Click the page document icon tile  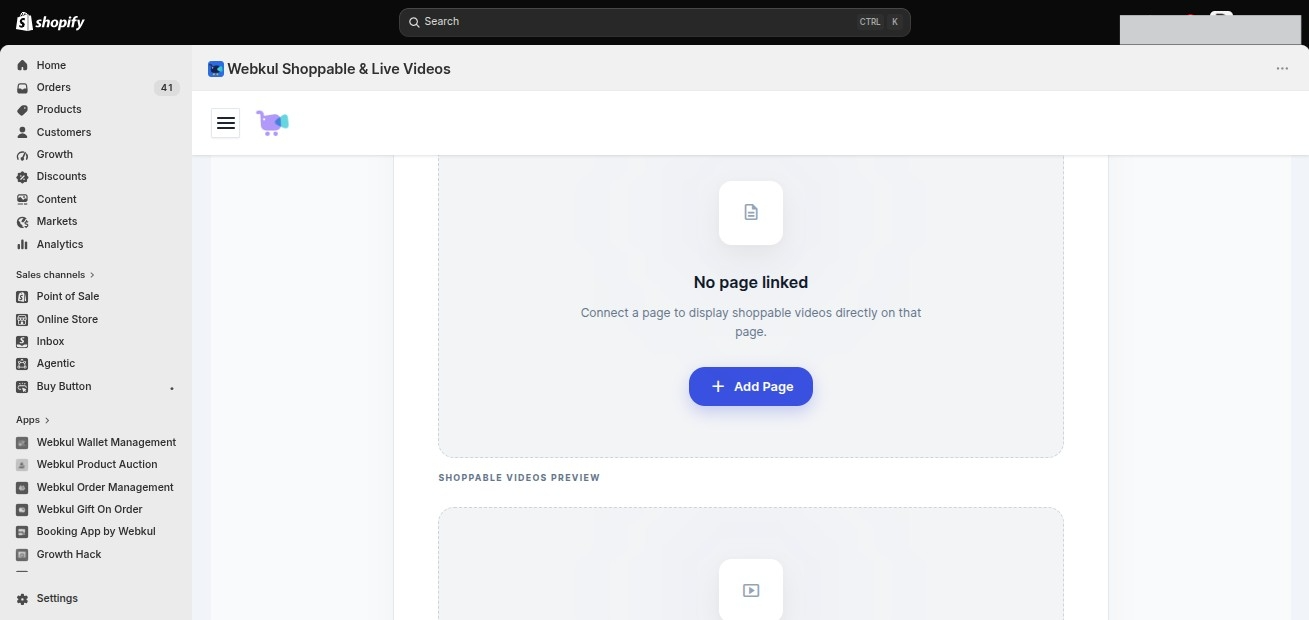(x=751, y=212)
